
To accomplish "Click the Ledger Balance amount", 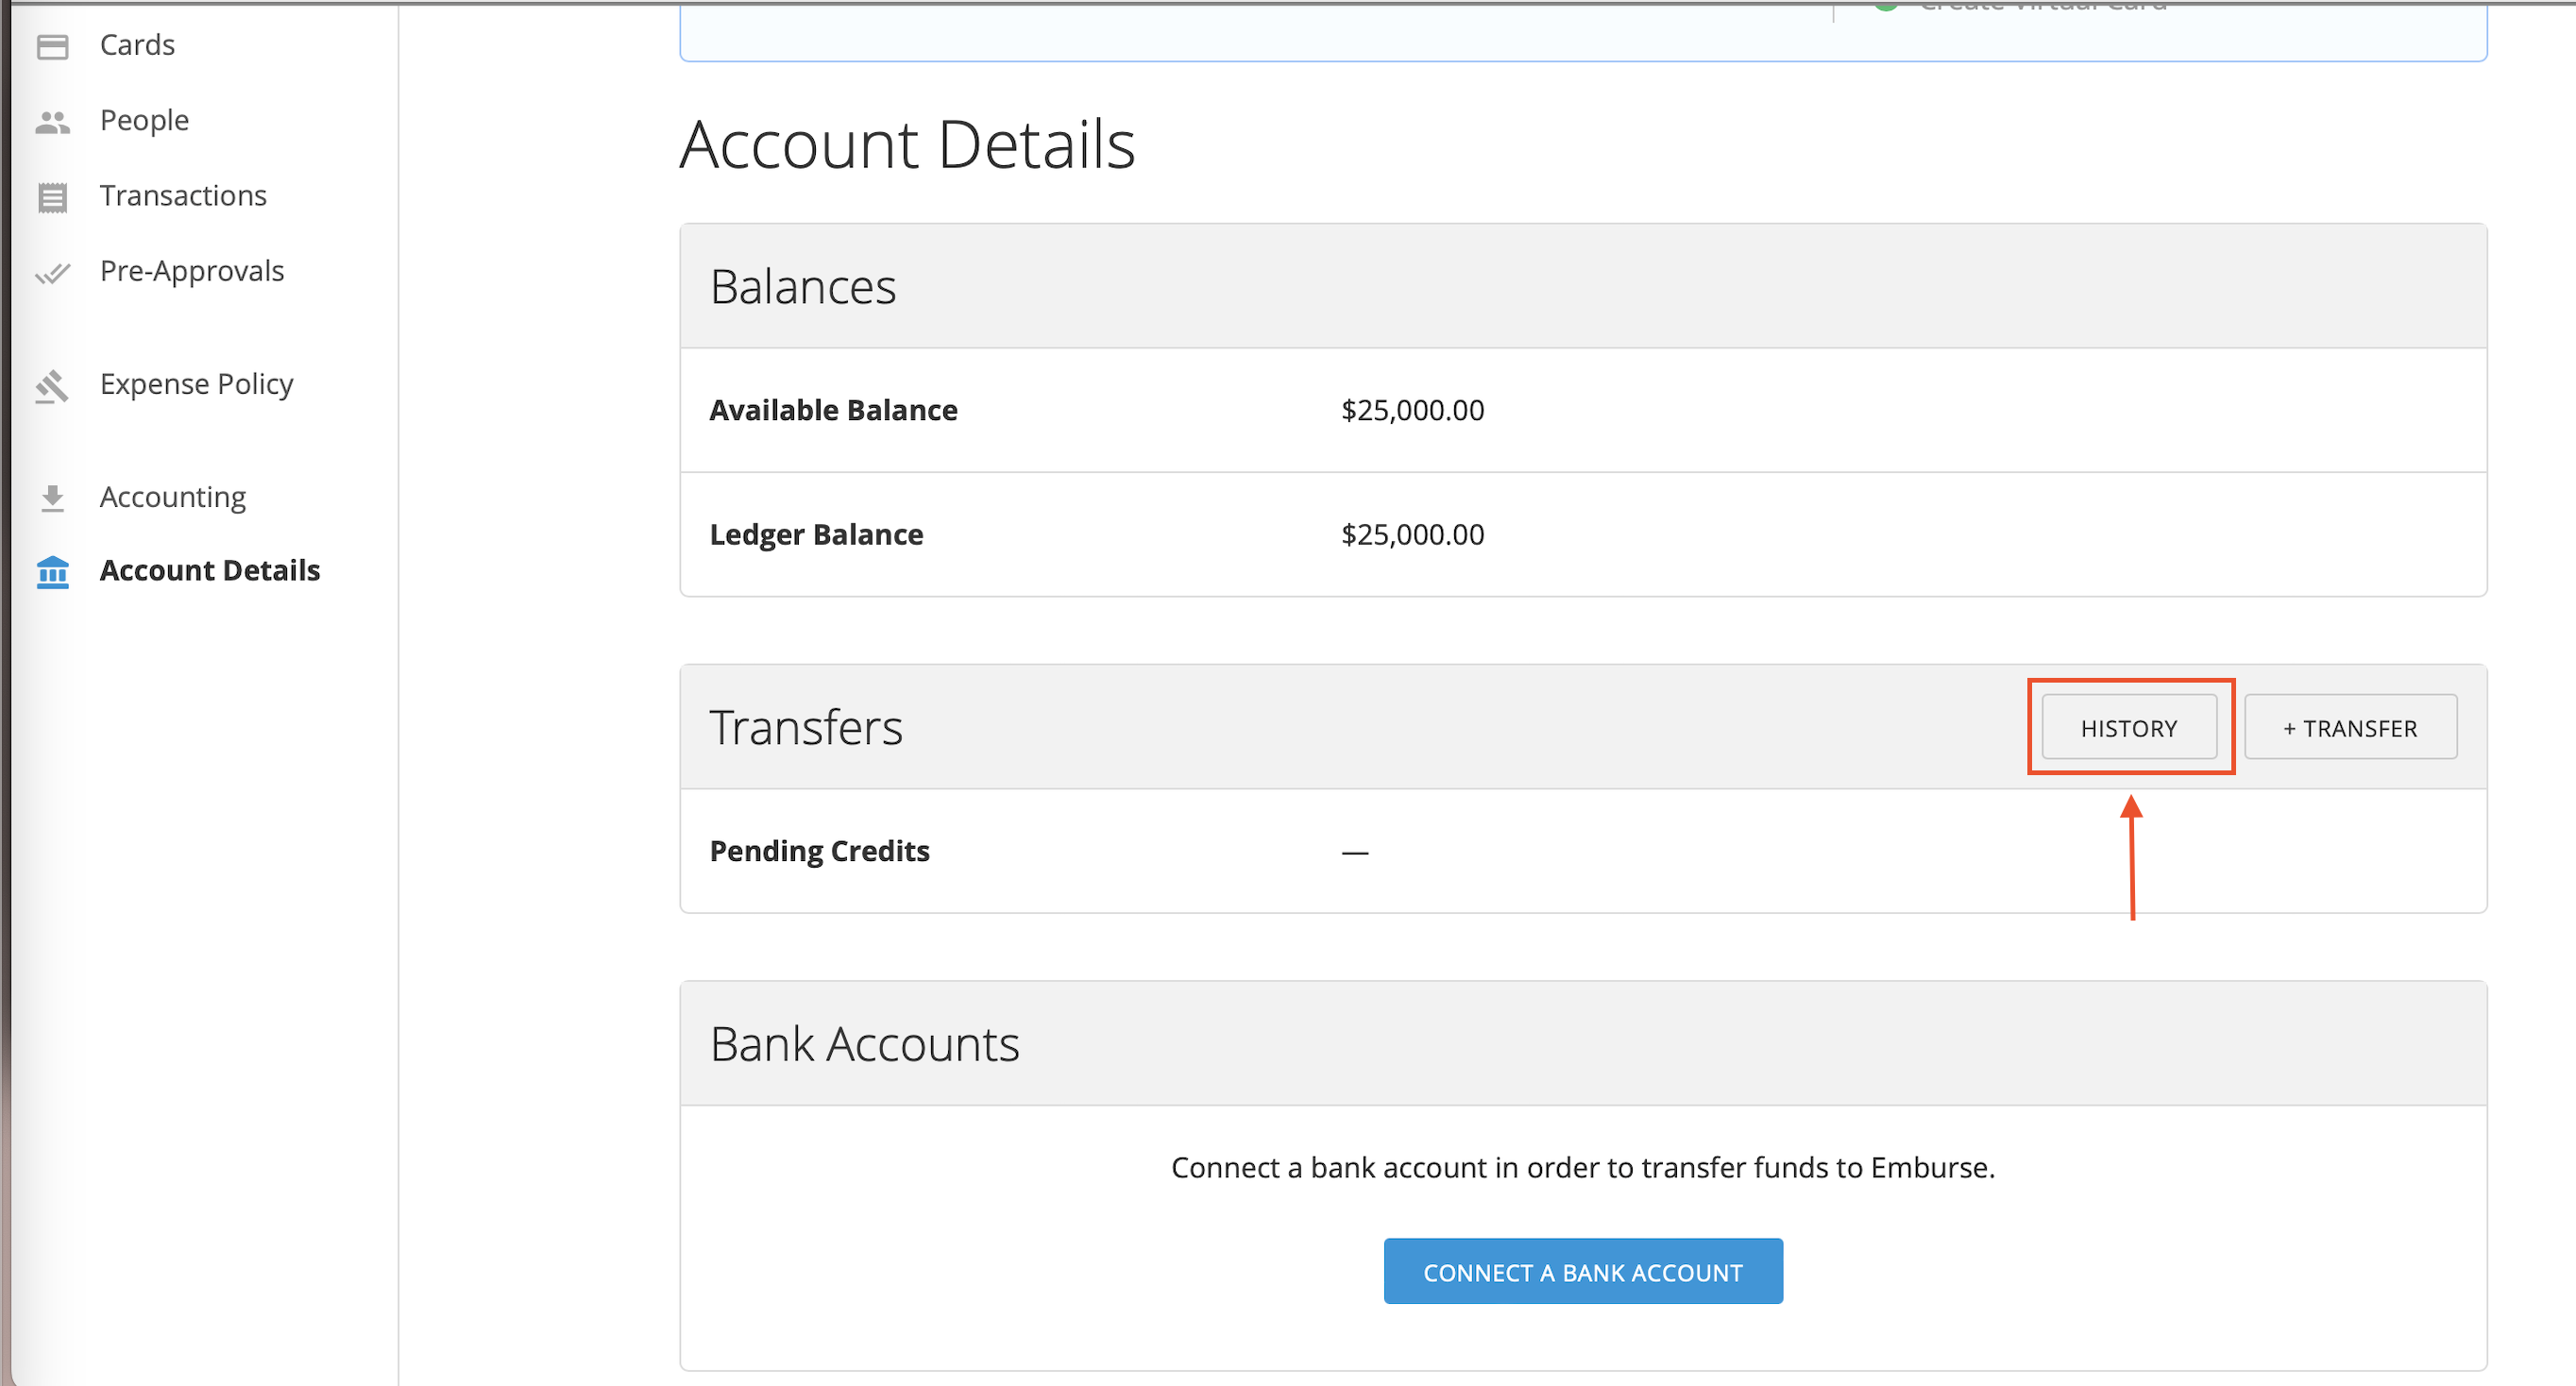I will 1412,535.
